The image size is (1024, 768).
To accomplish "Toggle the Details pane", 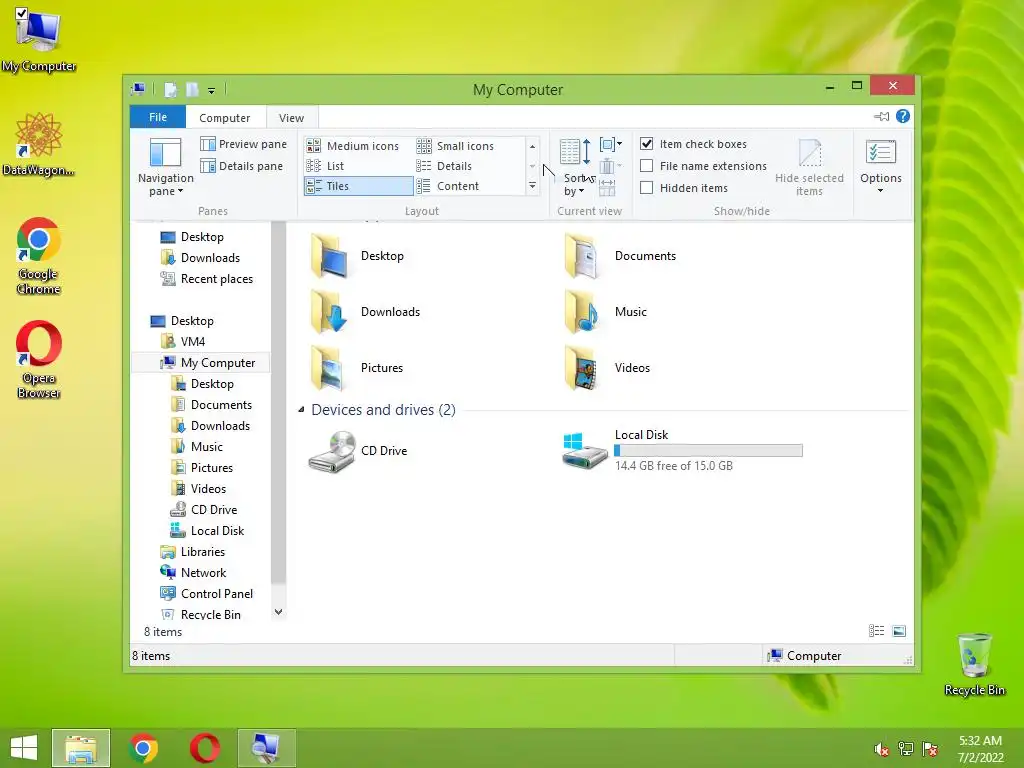I will [242, 166].
